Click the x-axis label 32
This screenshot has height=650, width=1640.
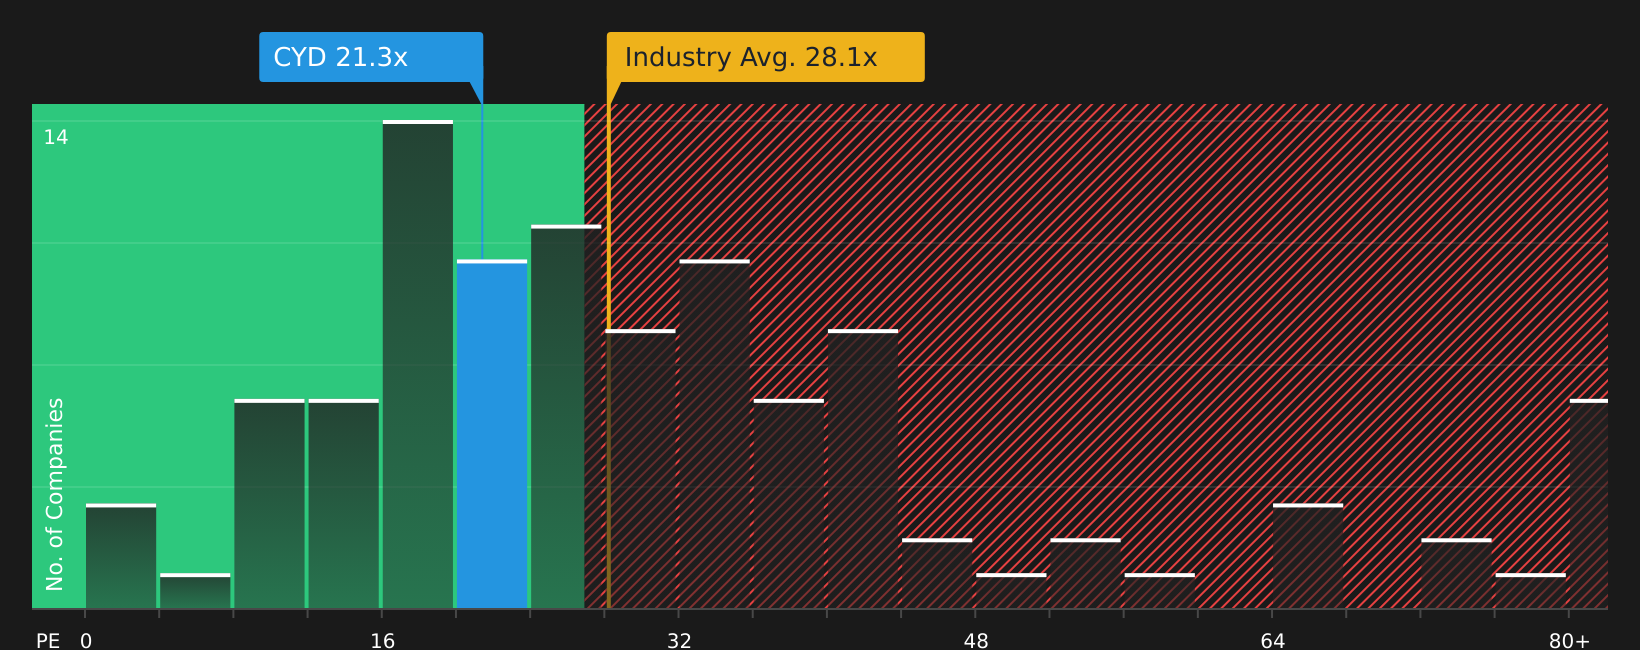coord(679,640)
